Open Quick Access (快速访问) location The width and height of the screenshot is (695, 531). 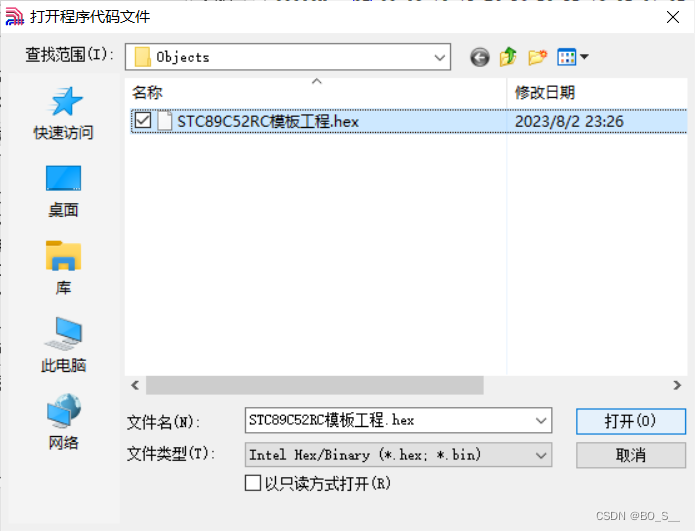[x=63, y=113]
